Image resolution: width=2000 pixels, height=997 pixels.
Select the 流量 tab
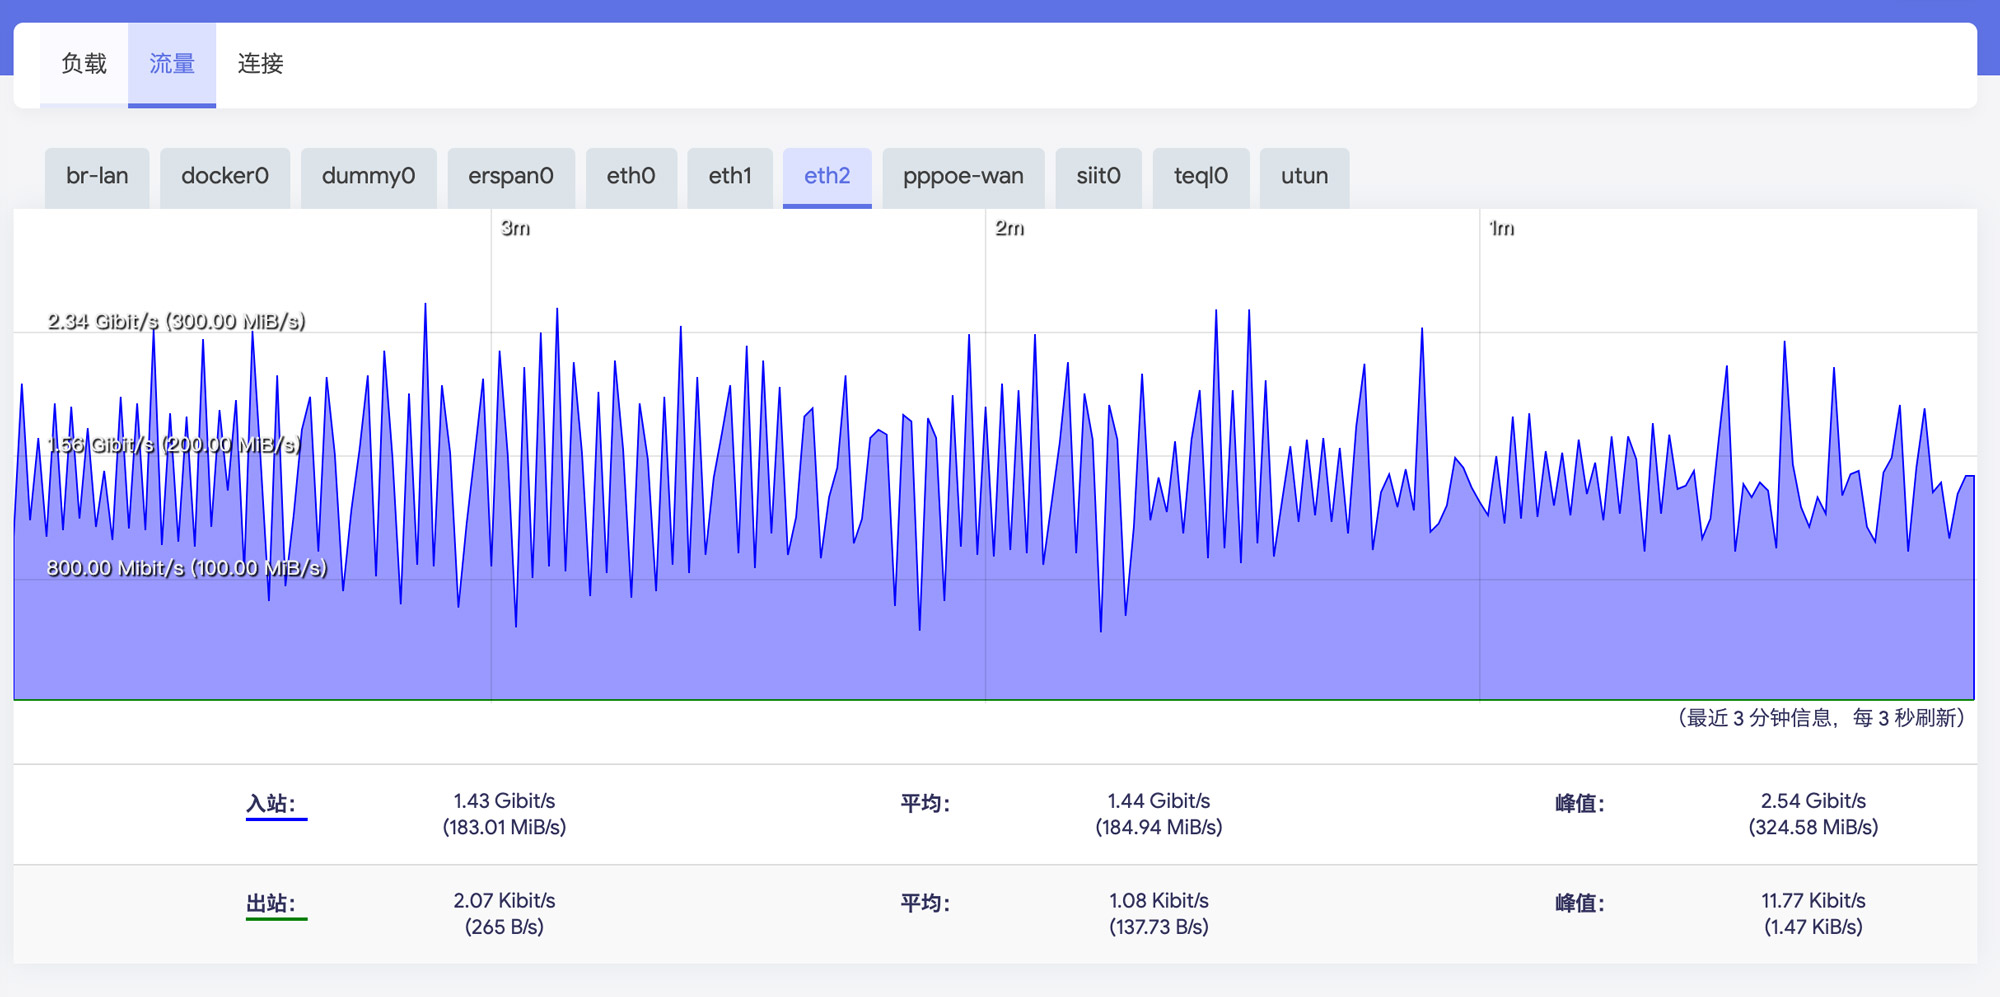pyautogui.click(x=172, y=64)
